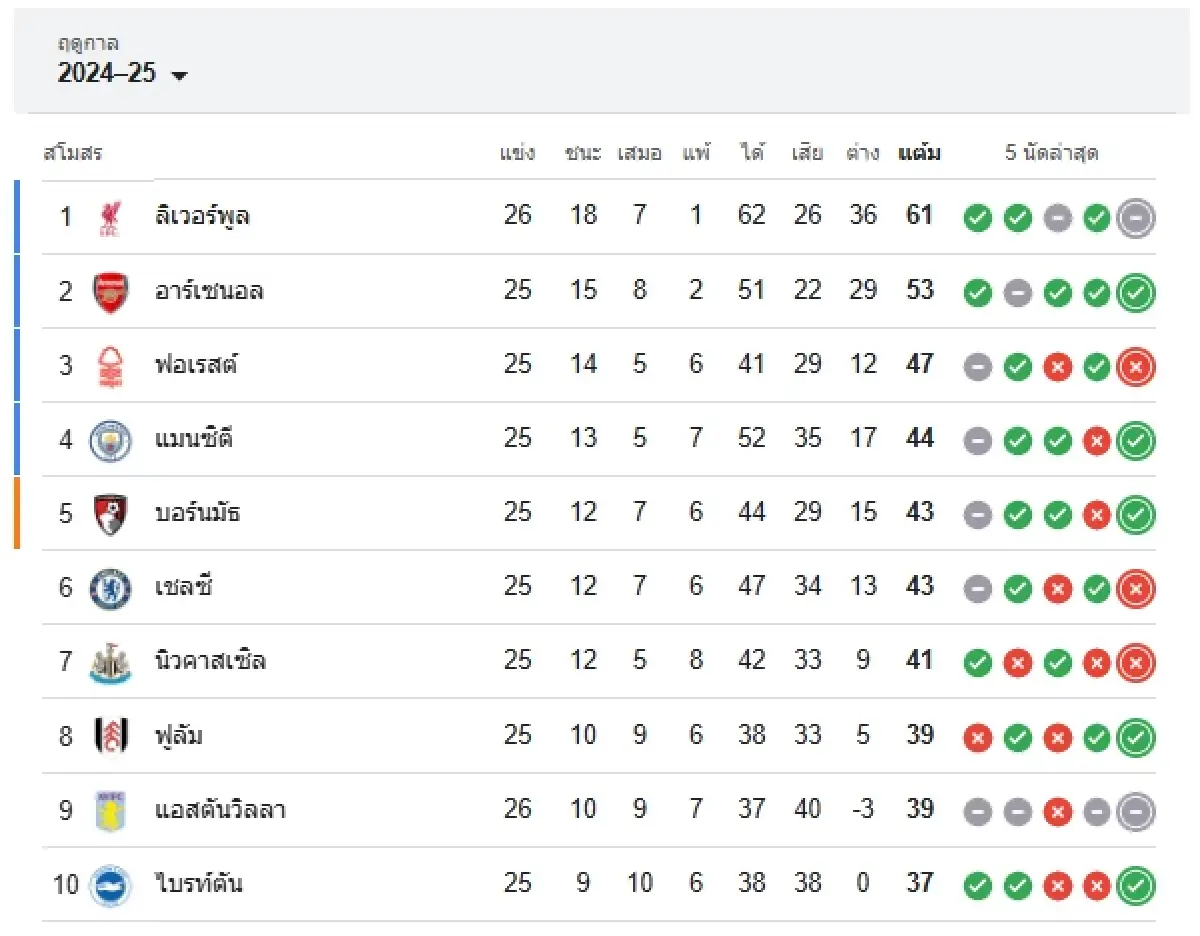
Task: Click the 5 นัดล่าสุด column header
Action: coord(1052,154)
